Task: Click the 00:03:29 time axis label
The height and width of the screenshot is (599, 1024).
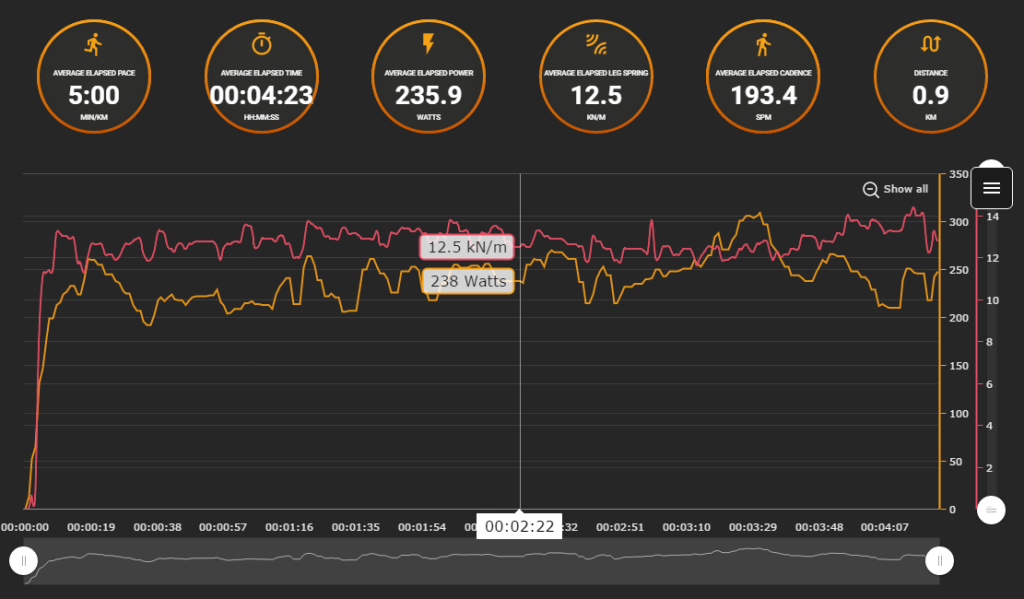Action: coord(752,527)
